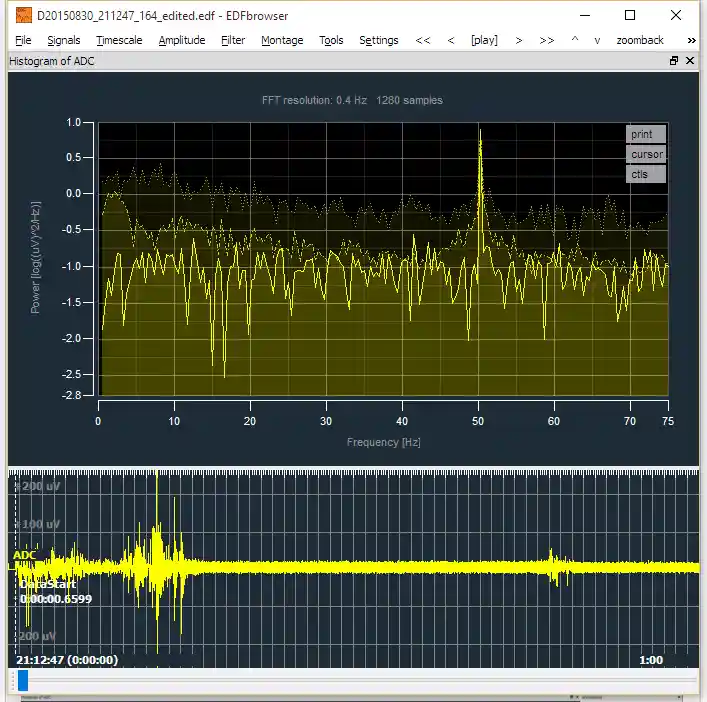Shift signals down with the v item

tap(597, 40)
